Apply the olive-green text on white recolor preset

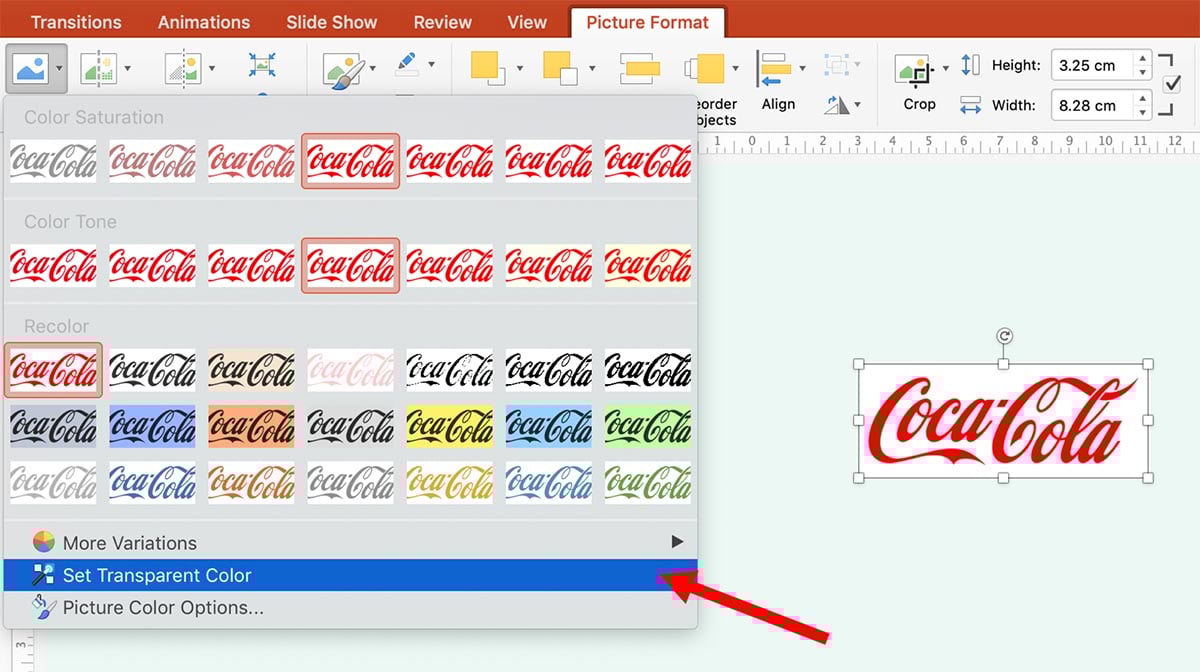pos(647,484)
